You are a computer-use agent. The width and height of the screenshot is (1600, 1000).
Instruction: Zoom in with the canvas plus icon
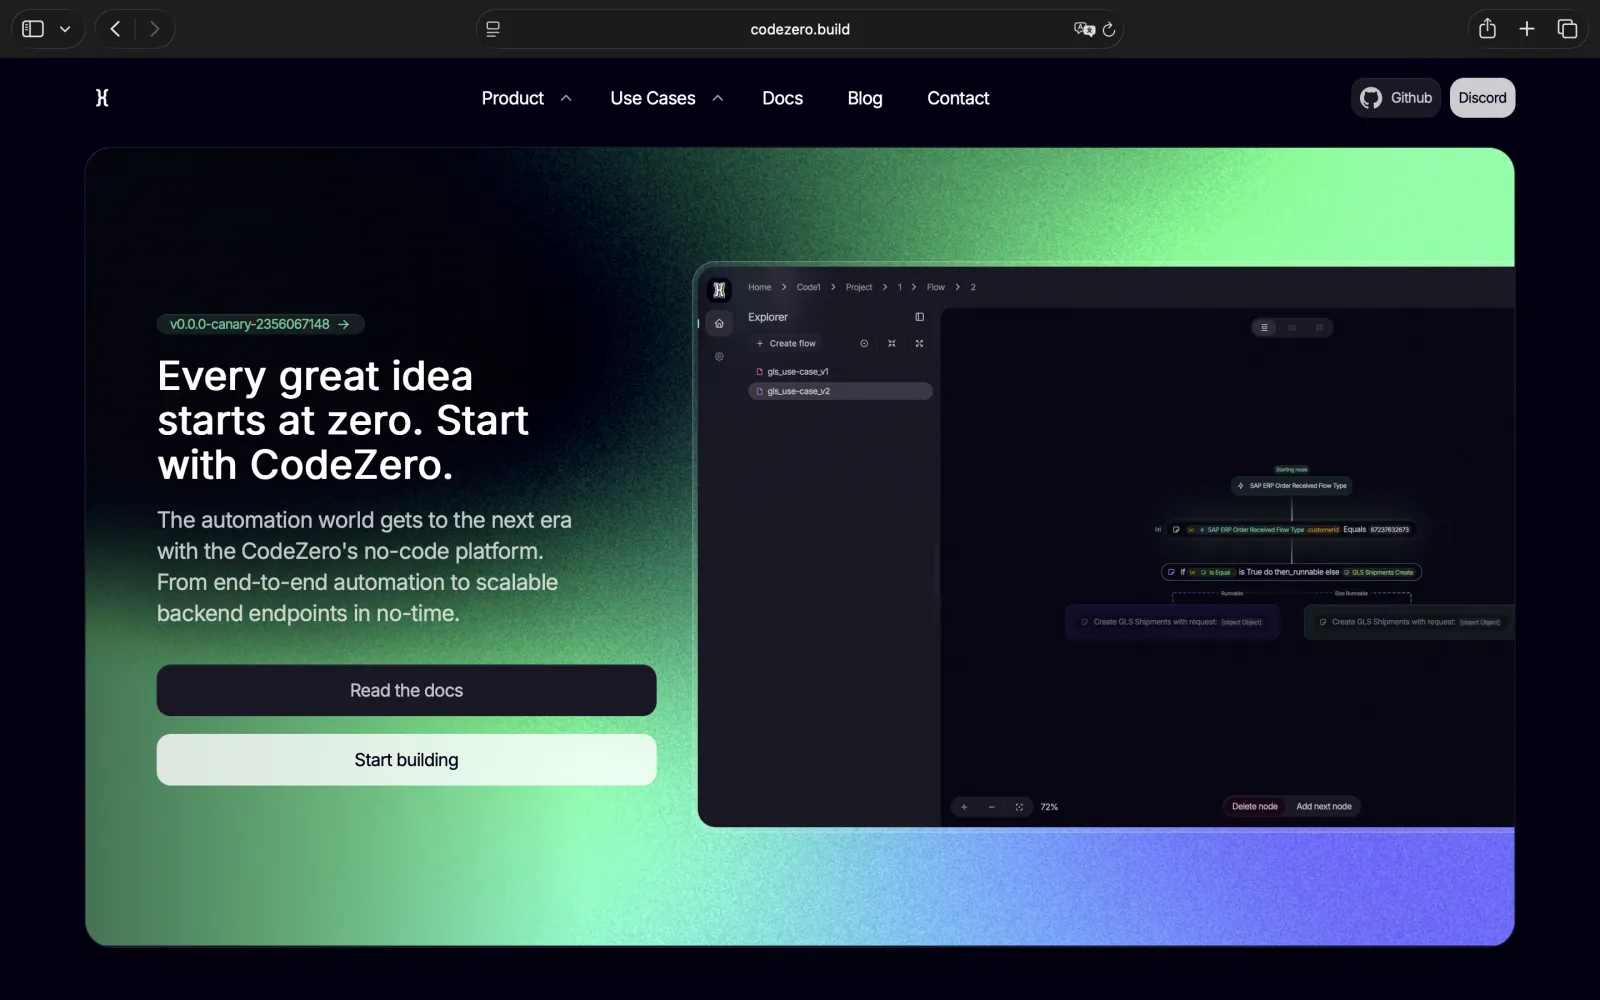964,807
